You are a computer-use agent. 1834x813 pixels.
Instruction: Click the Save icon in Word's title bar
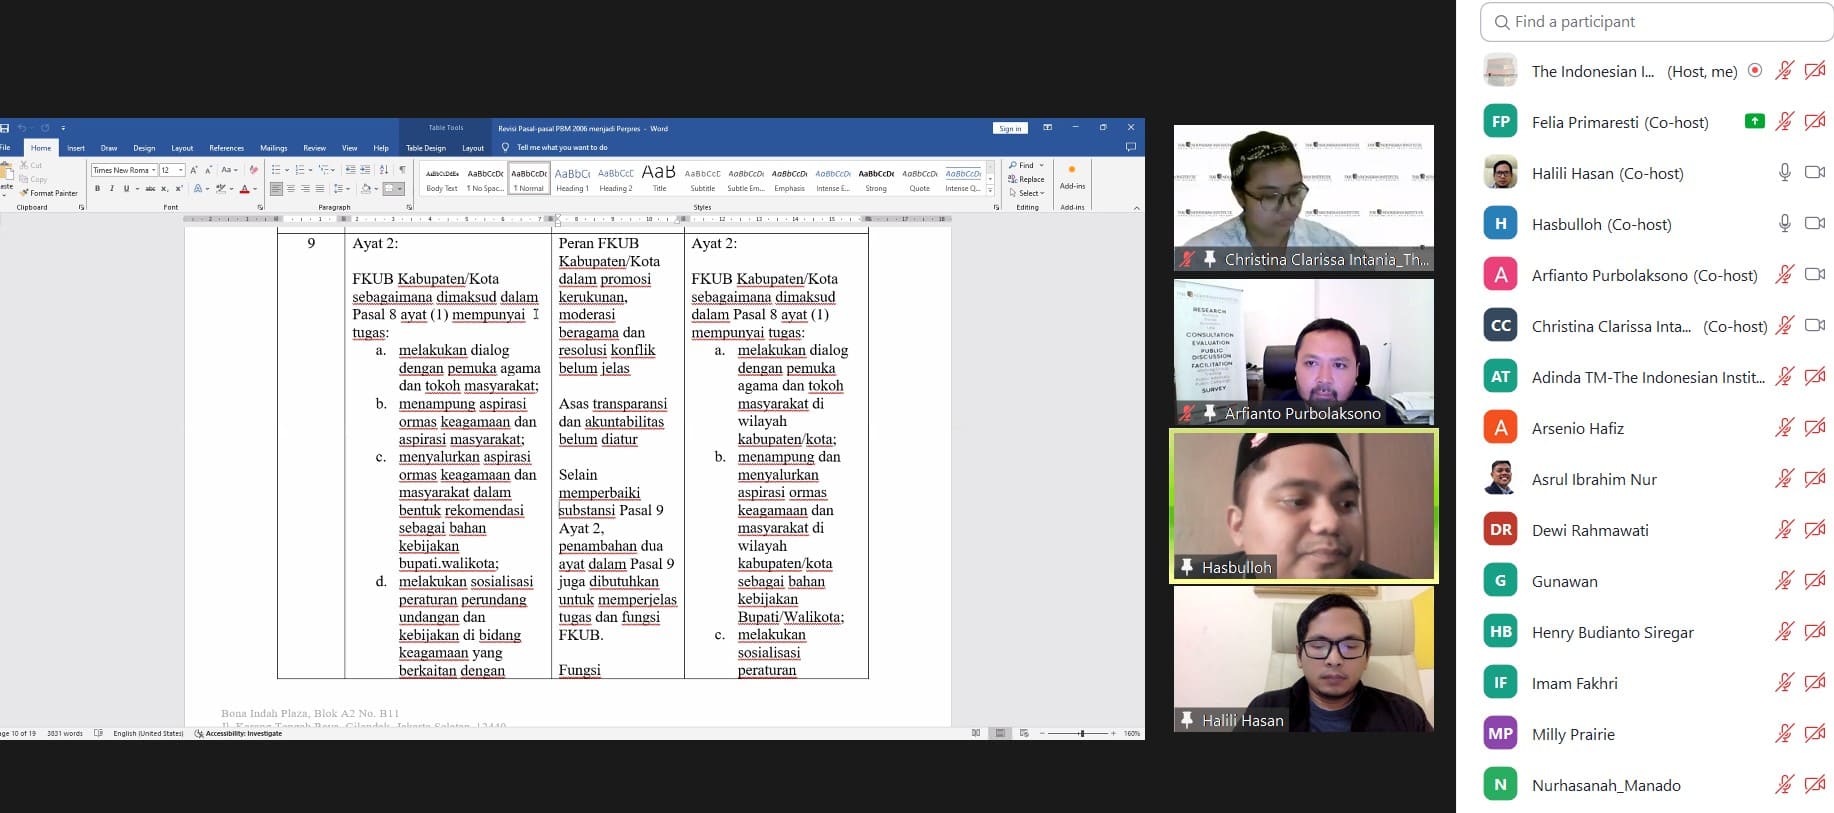(5, 128)
